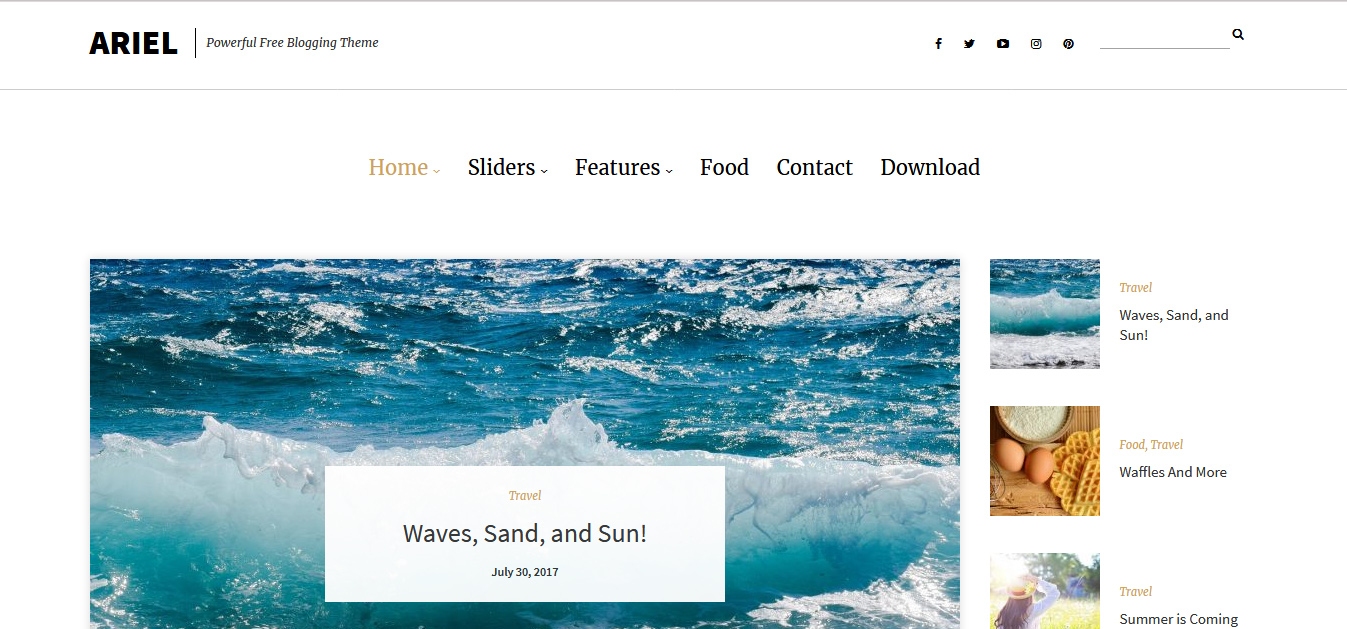1347x629 pixels.
Task: Click the ARIEL site logo
Action: pyautogui.click(x=133, y=43)
